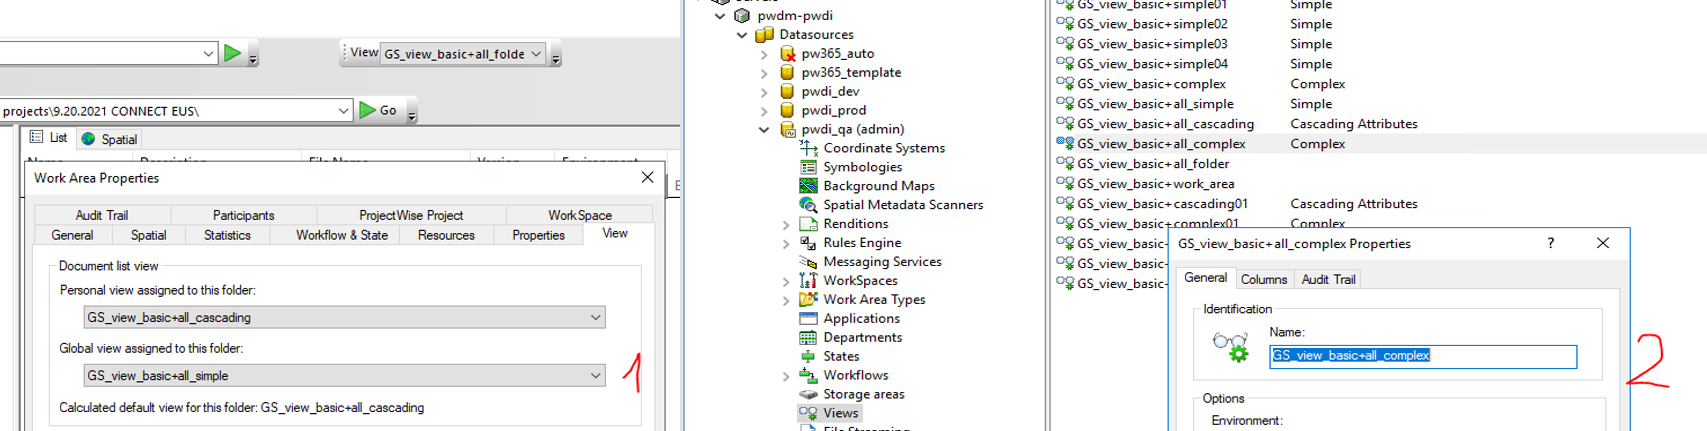The height and width of the screenshot is (431, 1707).
Task: Click the green run arrow beside the empty combo box
Action: click(x=232, y=53)
